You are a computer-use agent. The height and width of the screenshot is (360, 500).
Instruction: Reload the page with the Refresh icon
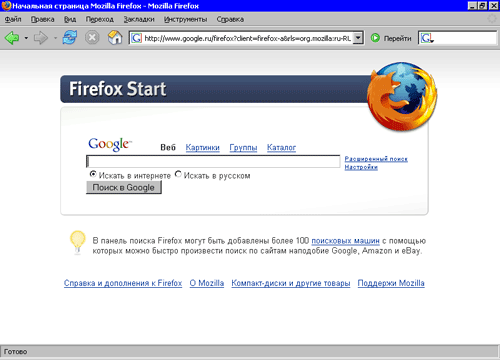click(70, 38)
